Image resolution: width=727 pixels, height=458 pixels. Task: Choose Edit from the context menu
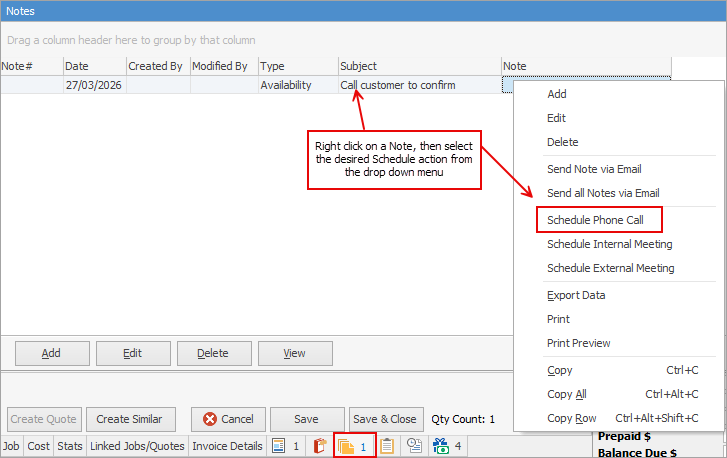(x=619, y=118)
